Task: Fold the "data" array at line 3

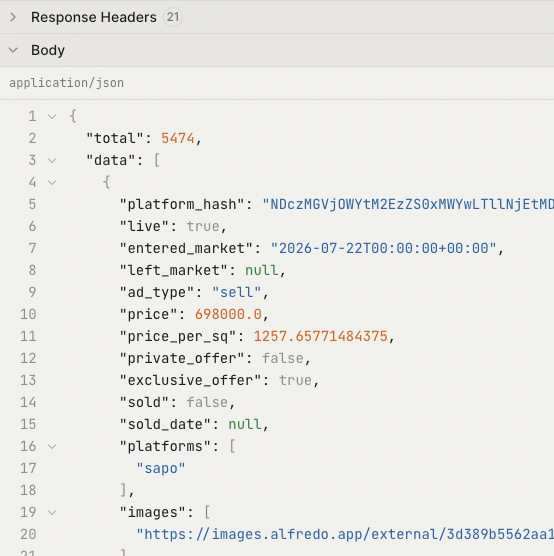Action: point(52,160)
